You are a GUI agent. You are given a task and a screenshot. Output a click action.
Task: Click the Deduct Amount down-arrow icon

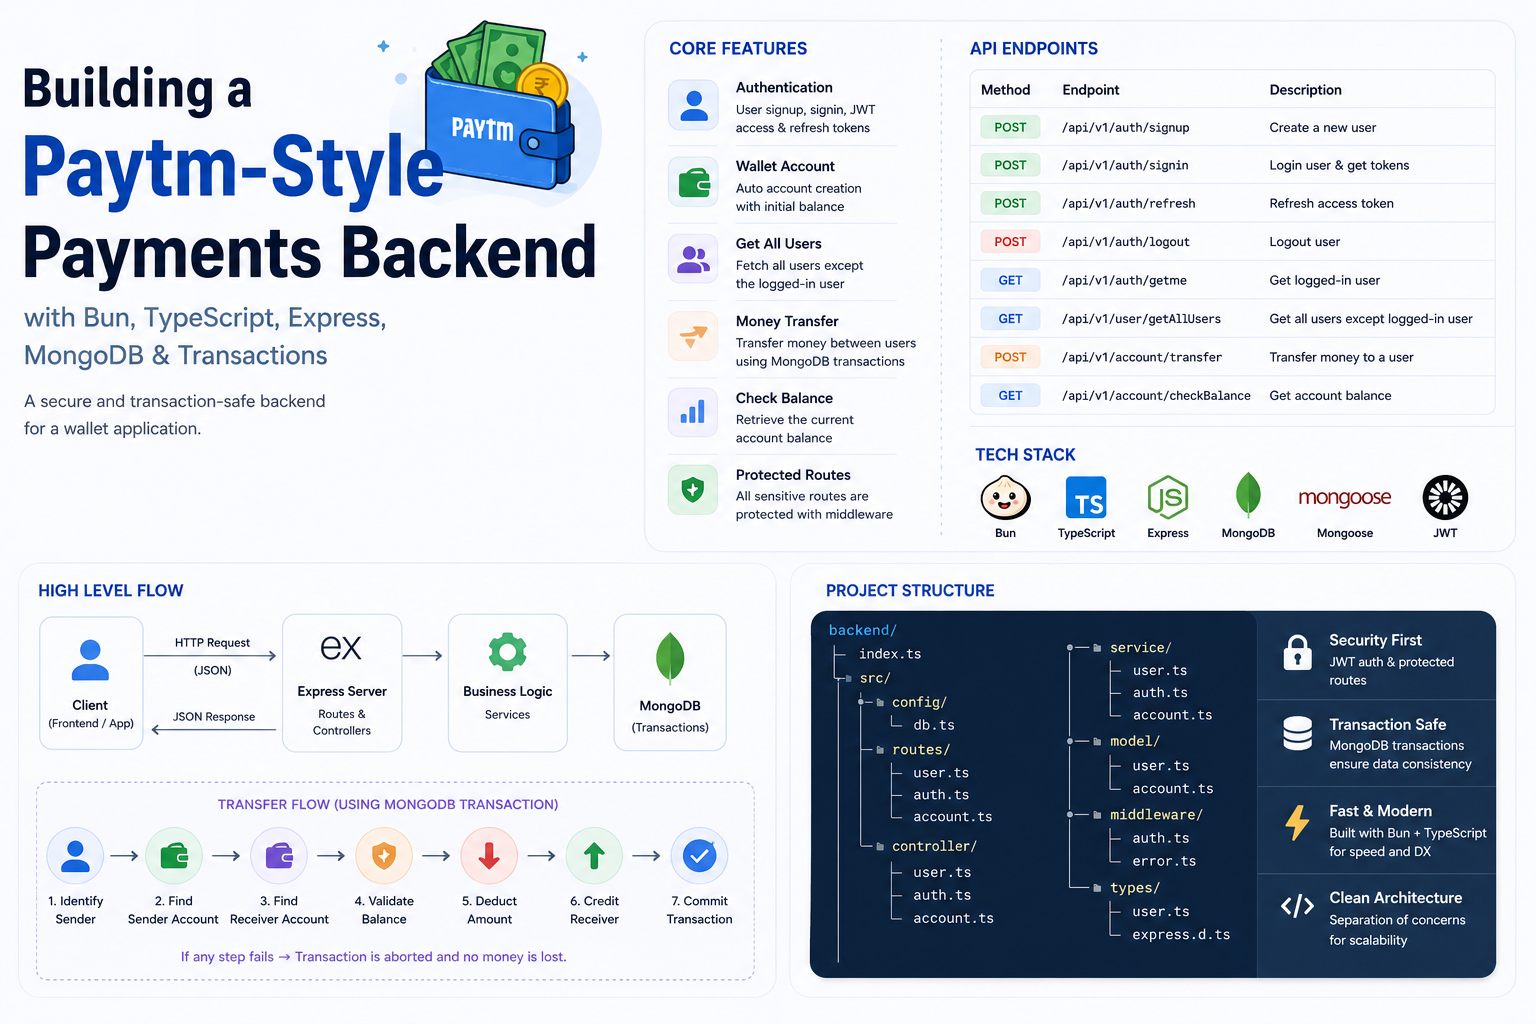tap(489, 856)
